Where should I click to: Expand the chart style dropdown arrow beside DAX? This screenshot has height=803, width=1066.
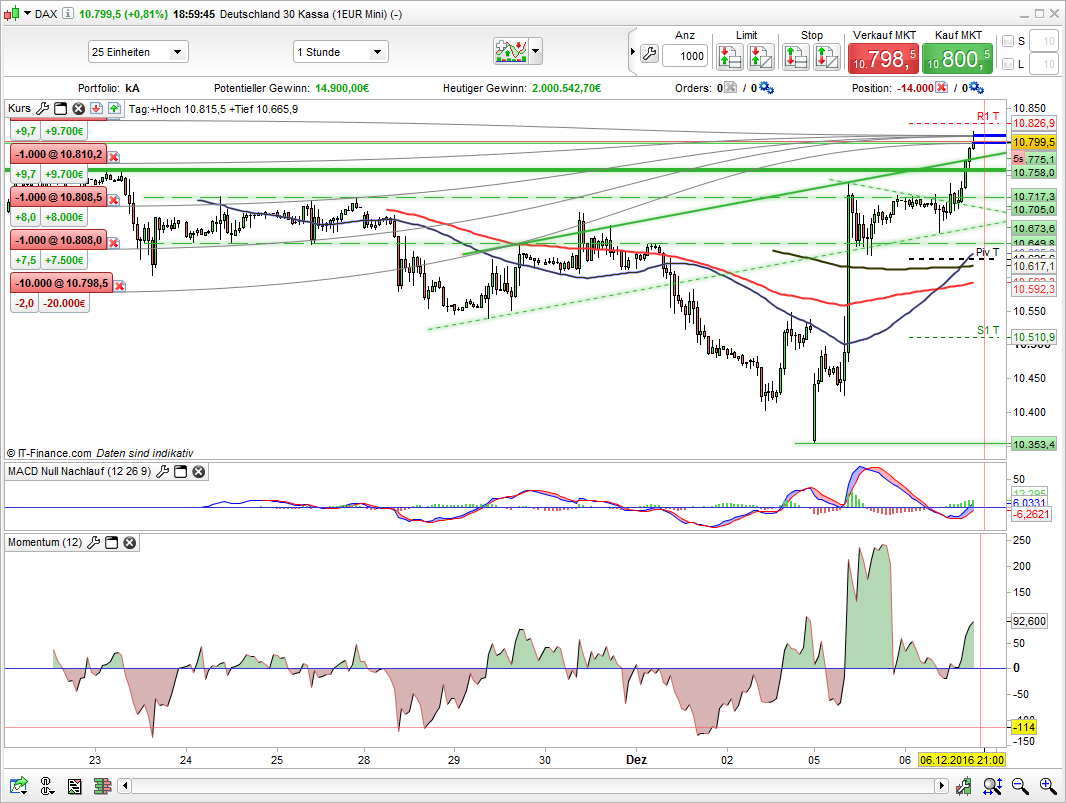[27, 14]
